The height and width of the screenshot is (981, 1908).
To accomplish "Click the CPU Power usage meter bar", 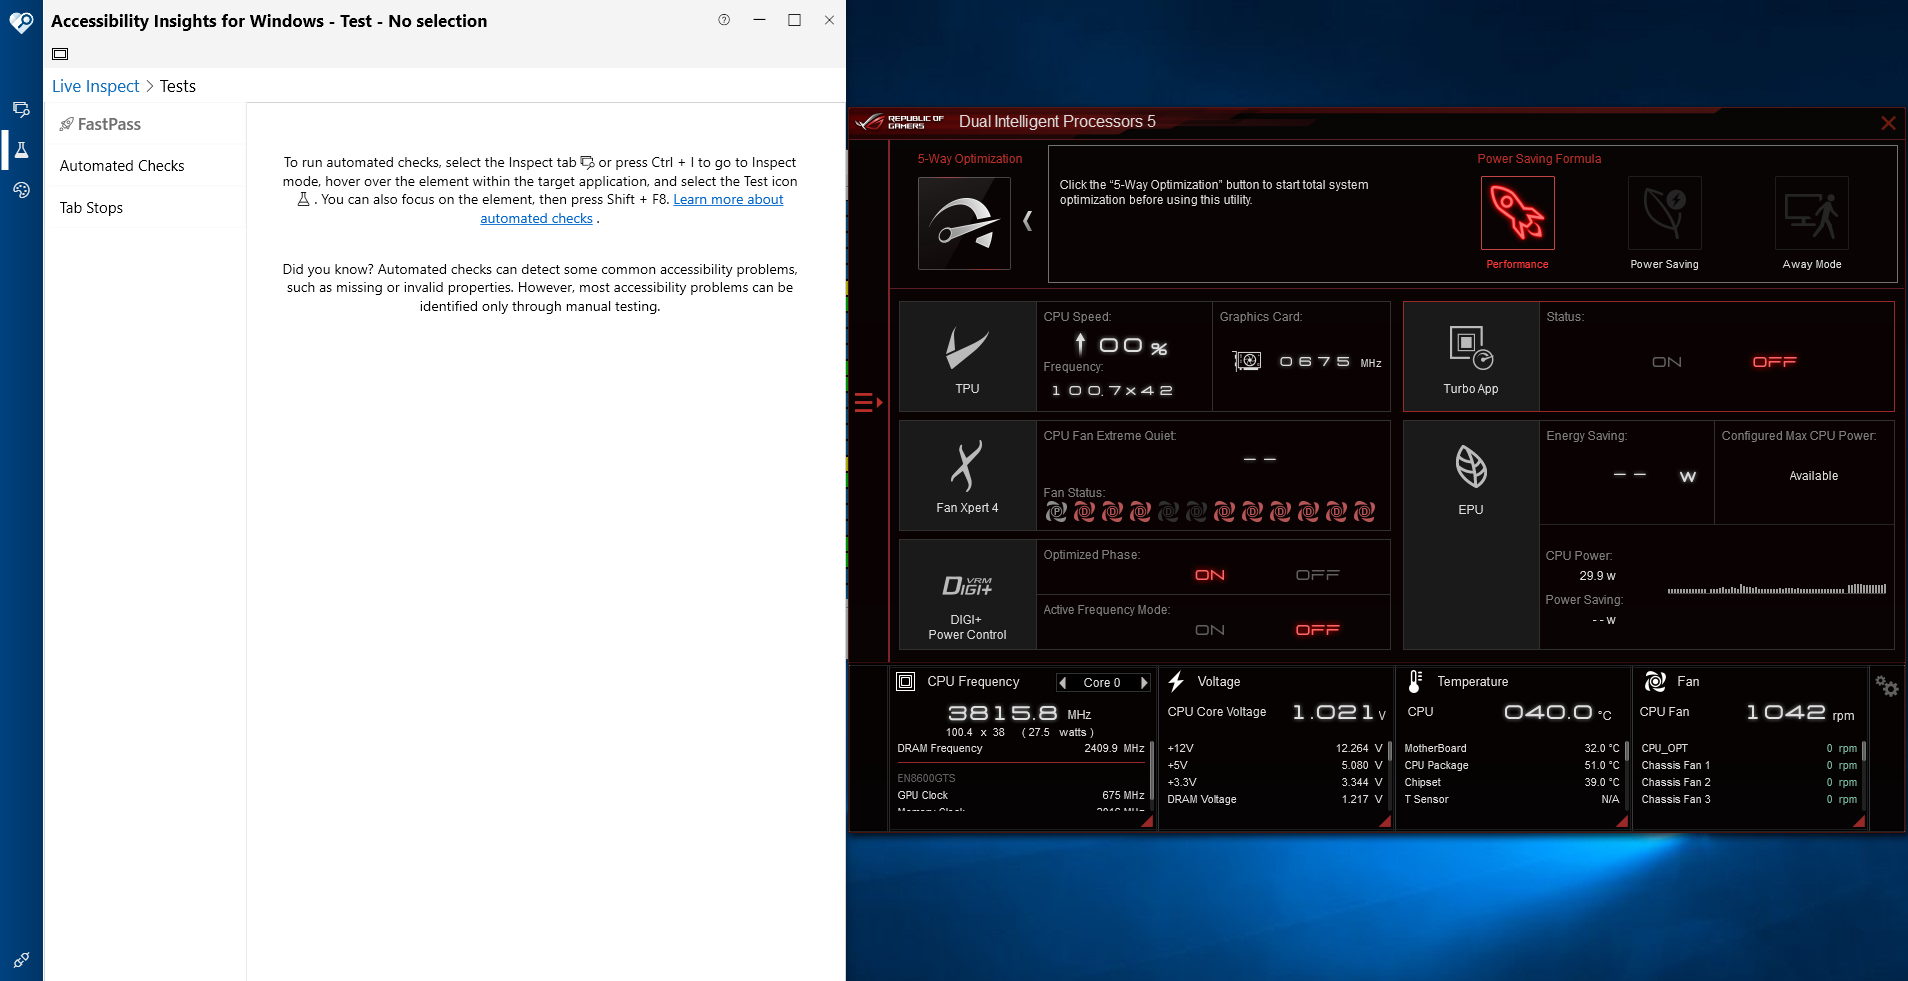I will (1775, 590).
